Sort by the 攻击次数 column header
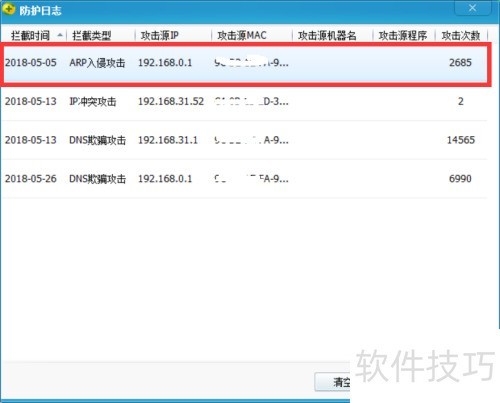The width and height of the screenshot is (500, 403). click(461, 35)
